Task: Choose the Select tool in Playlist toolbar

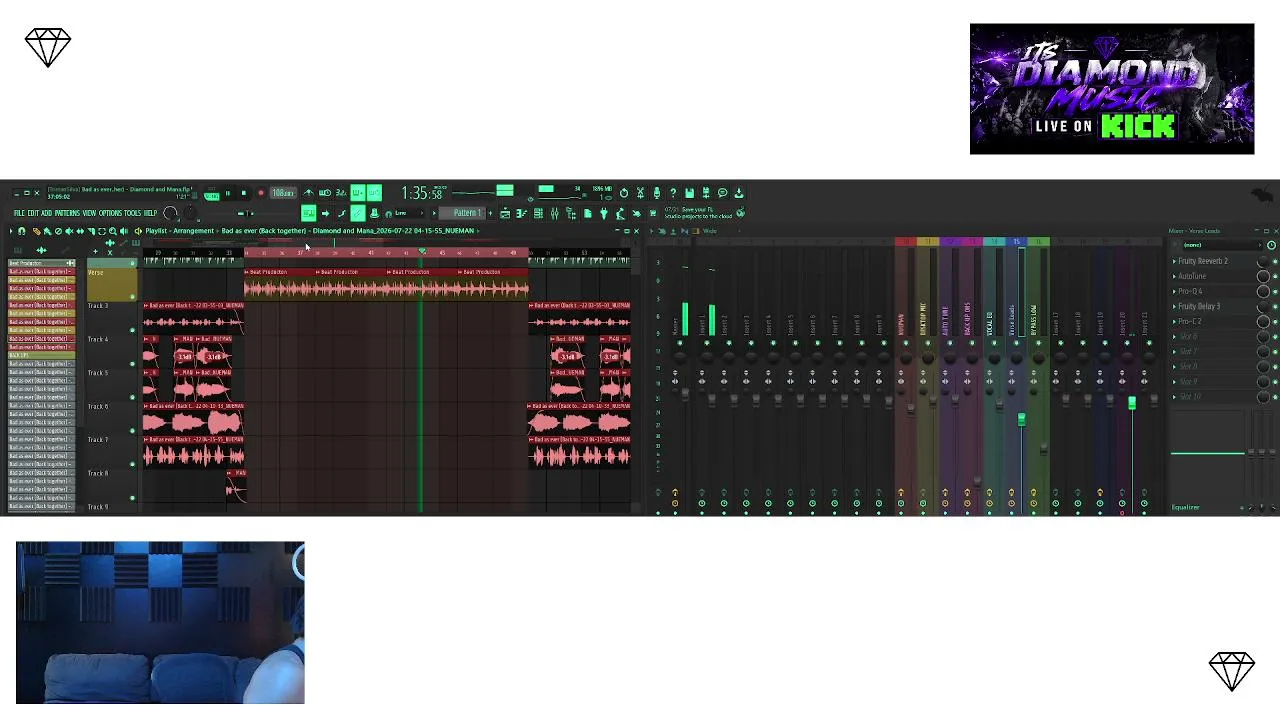Action: pyautogui.click(x=101, y=231)
